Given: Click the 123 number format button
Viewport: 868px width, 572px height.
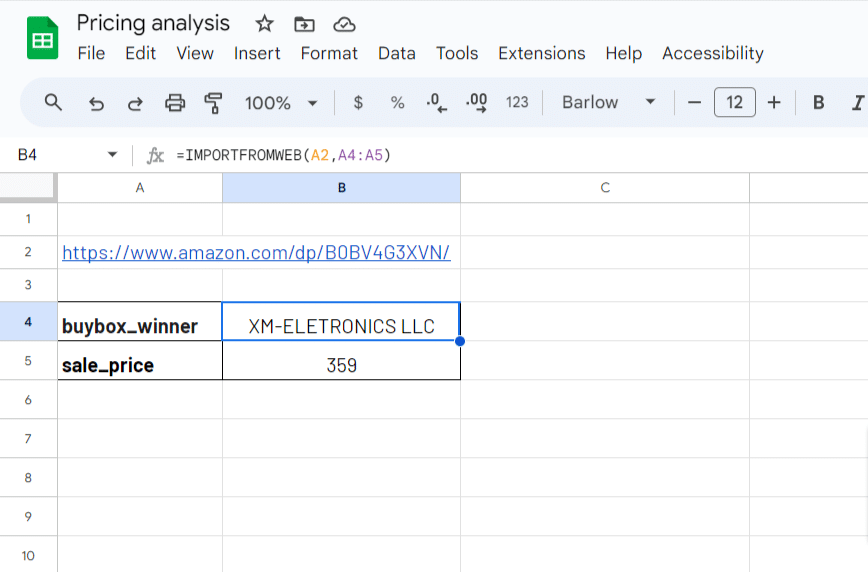Looking at the screenshot, I should point(517,102).
